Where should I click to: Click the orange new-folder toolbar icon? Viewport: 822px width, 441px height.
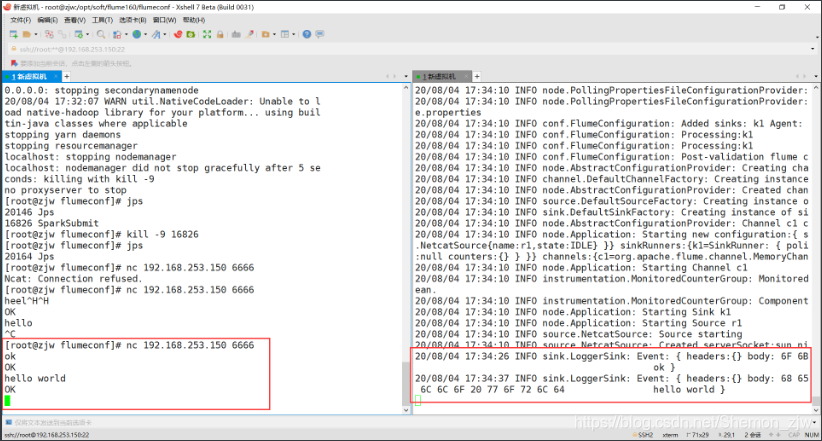click(x=266, y=34)
